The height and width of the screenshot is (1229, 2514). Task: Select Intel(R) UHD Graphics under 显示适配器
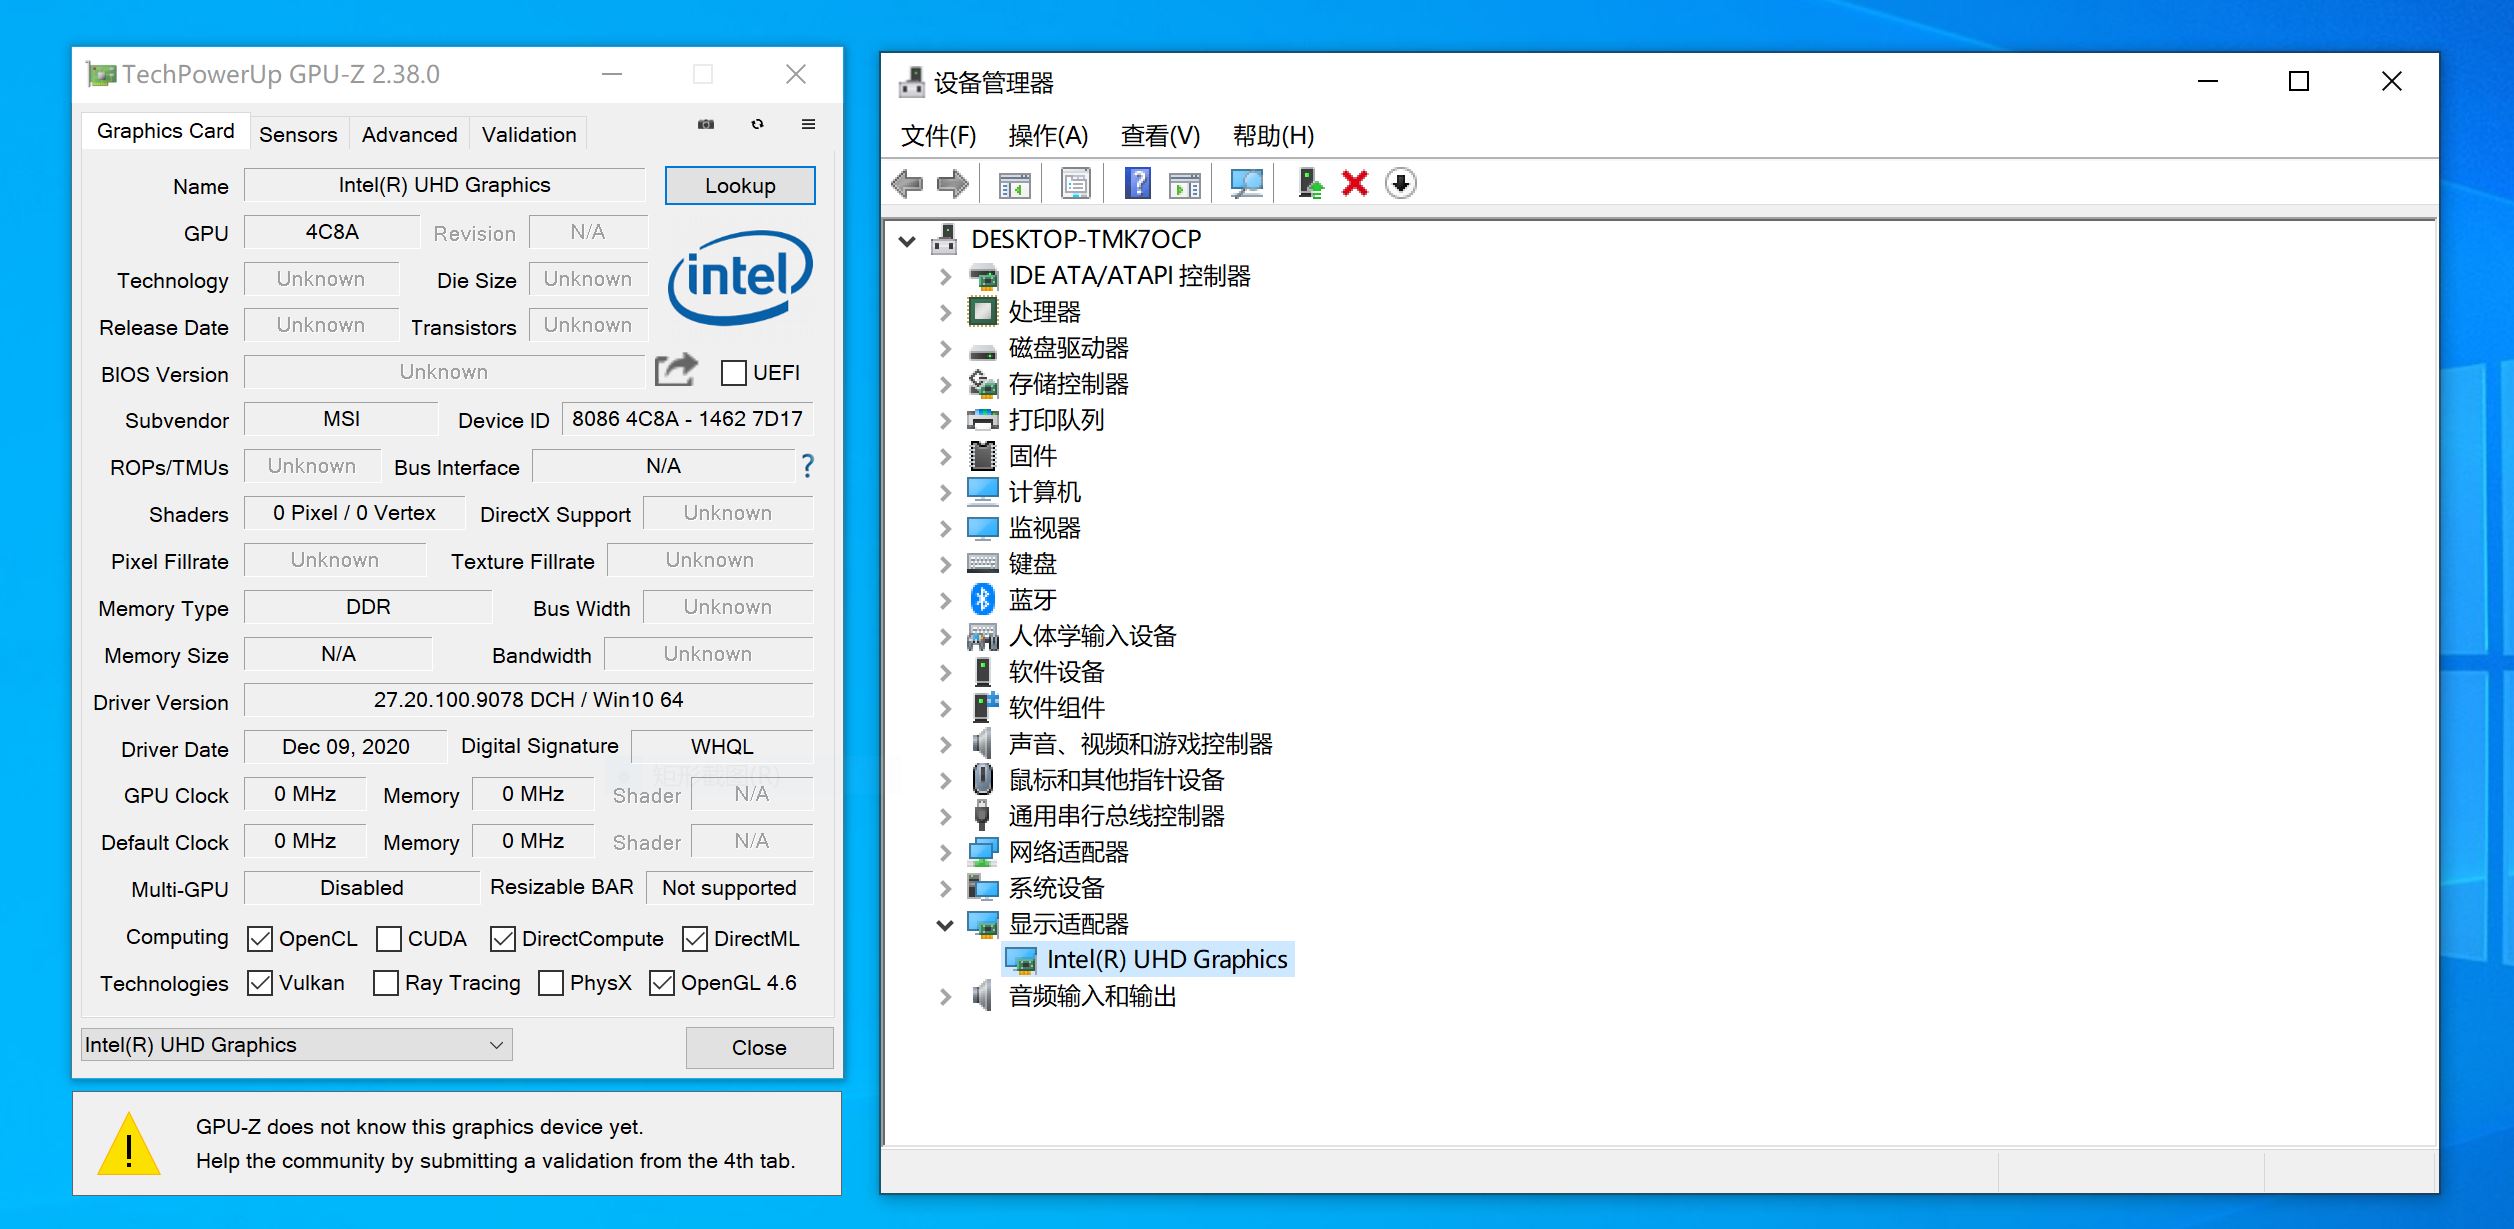(x=1166, y=959)
